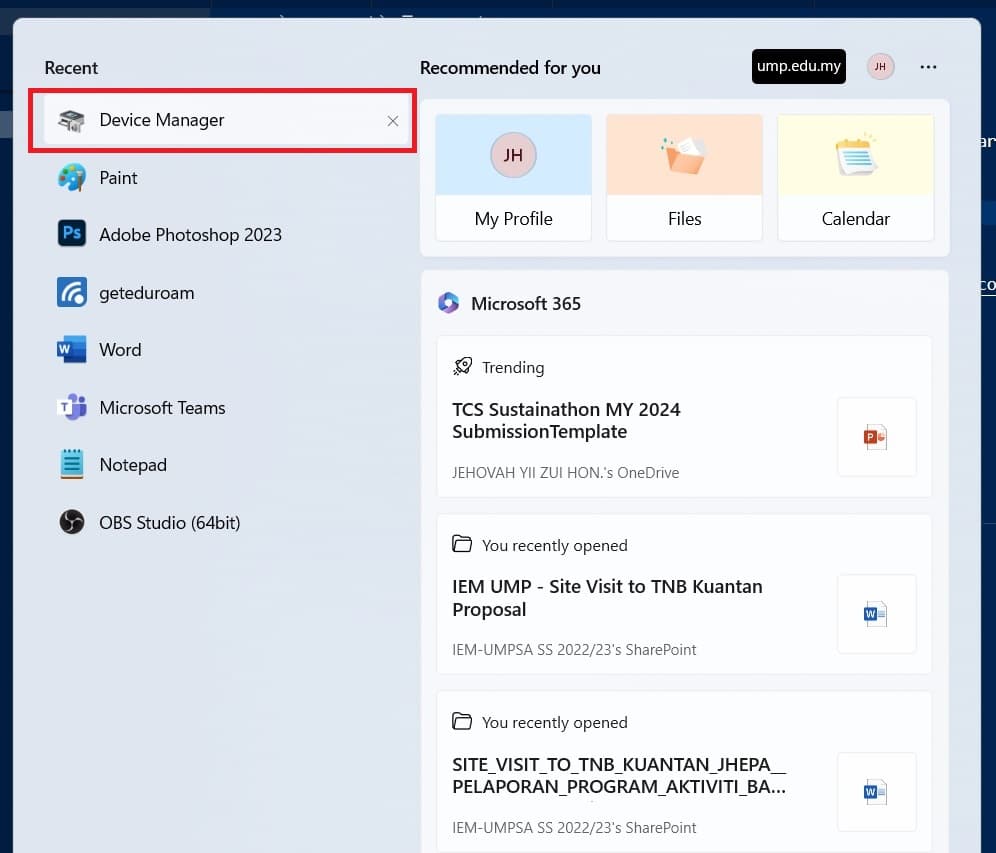The image size is (996, 853).
Task: Click the PowerPoint file thumbnail
Action: (x=877, y=437)
